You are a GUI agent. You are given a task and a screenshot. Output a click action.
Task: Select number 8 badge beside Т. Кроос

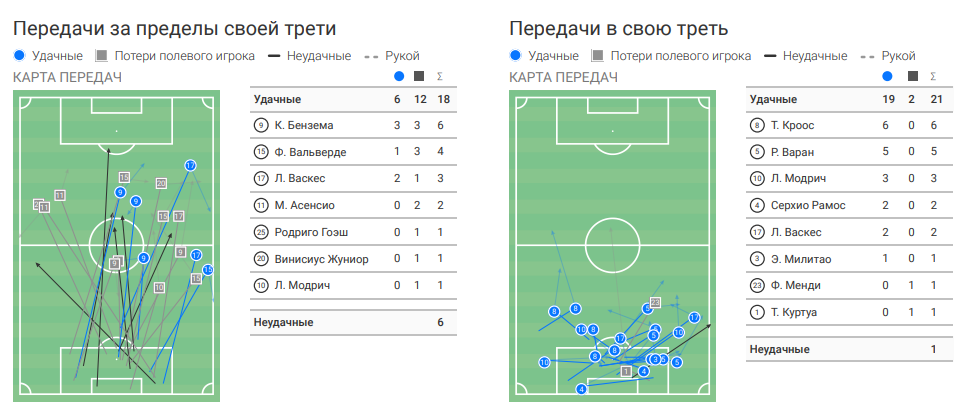757,125
